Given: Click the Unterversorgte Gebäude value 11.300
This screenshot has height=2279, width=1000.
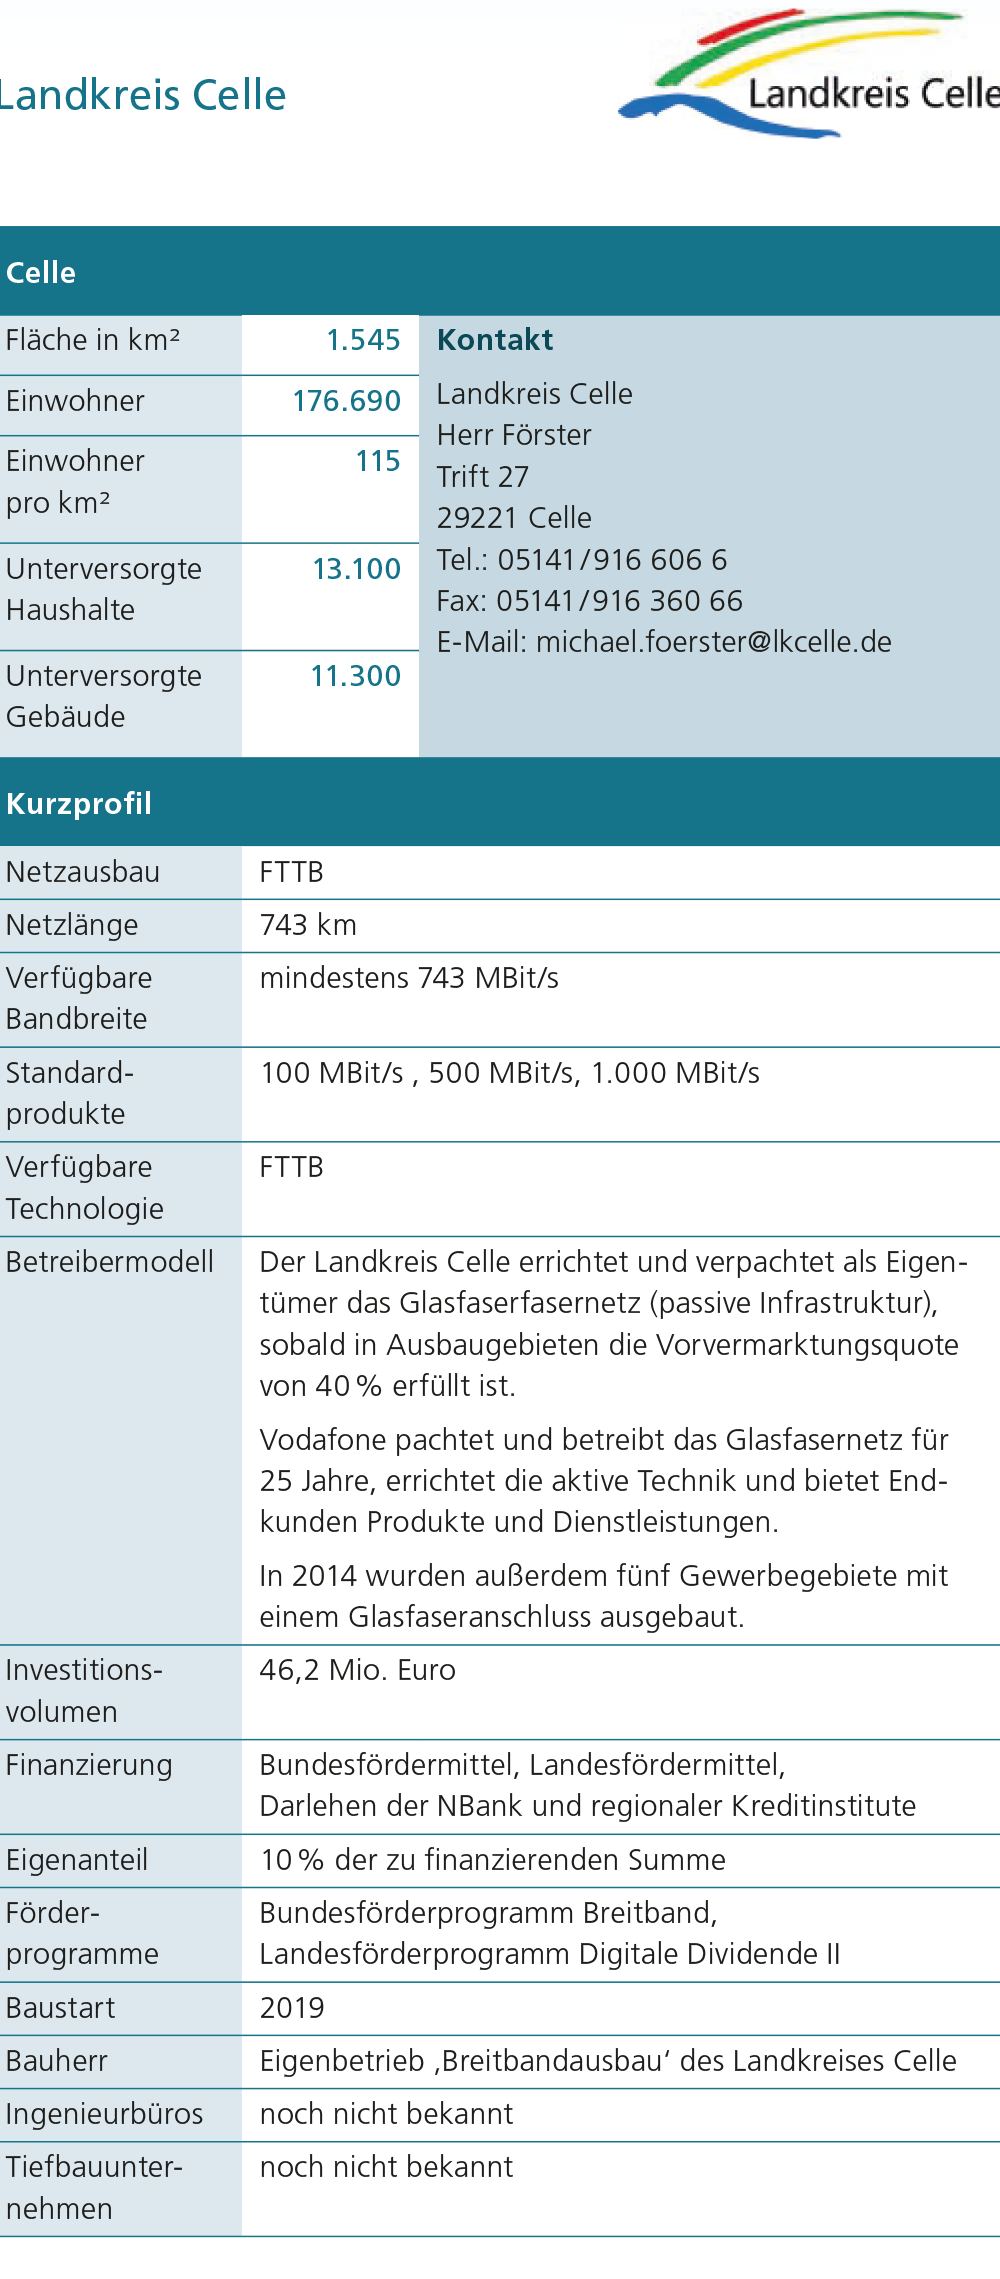Looking at the screenshot, I should click(x=355, y=676).
